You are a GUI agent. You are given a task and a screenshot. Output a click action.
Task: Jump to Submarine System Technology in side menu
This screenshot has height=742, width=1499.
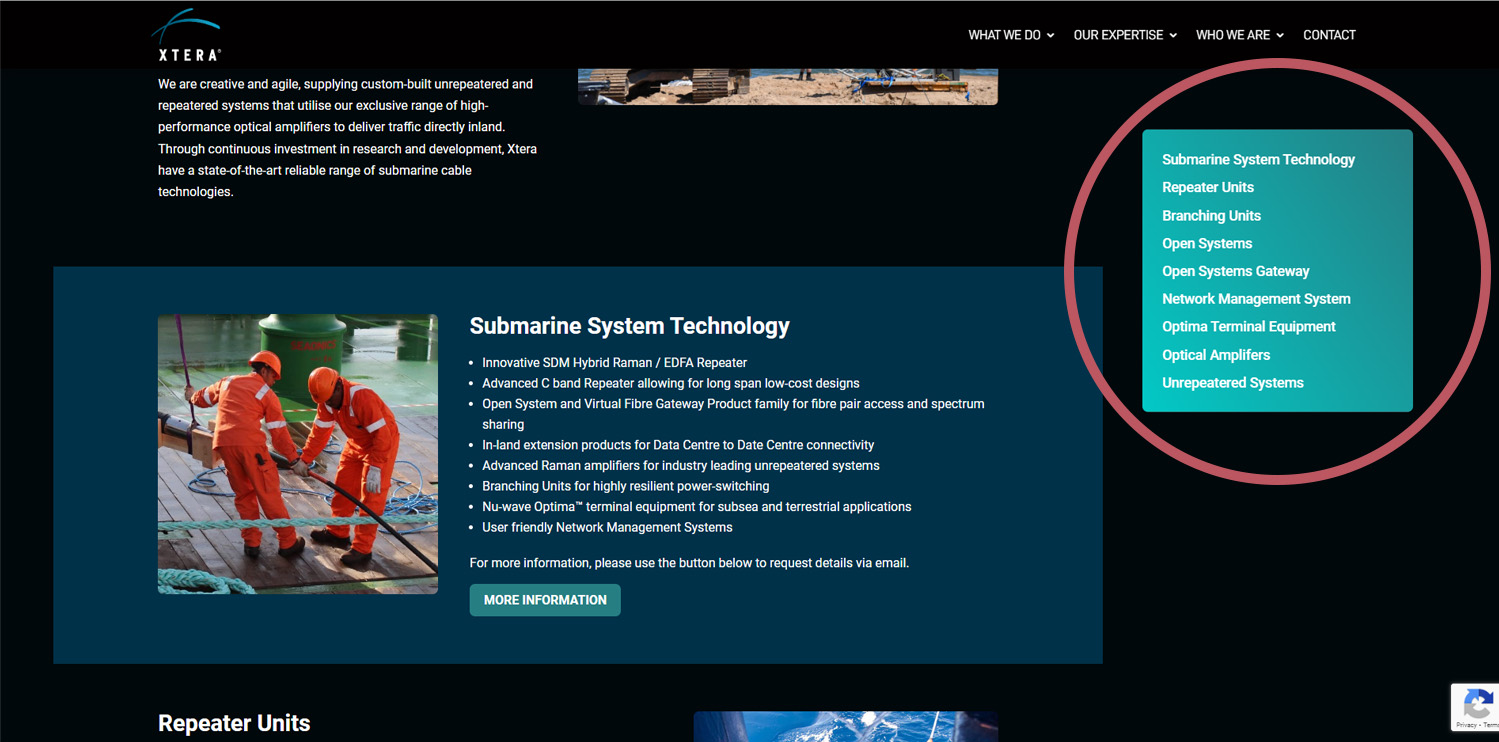click(x=1258, y=159)
